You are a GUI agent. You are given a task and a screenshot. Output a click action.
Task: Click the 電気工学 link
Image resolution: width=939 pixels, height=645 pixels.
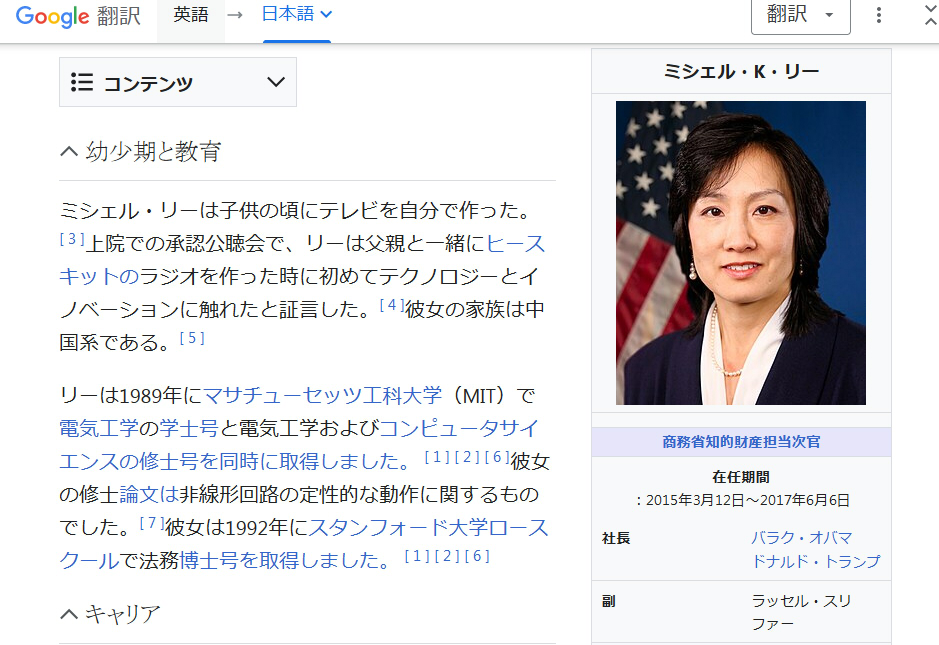pos(99,428)
